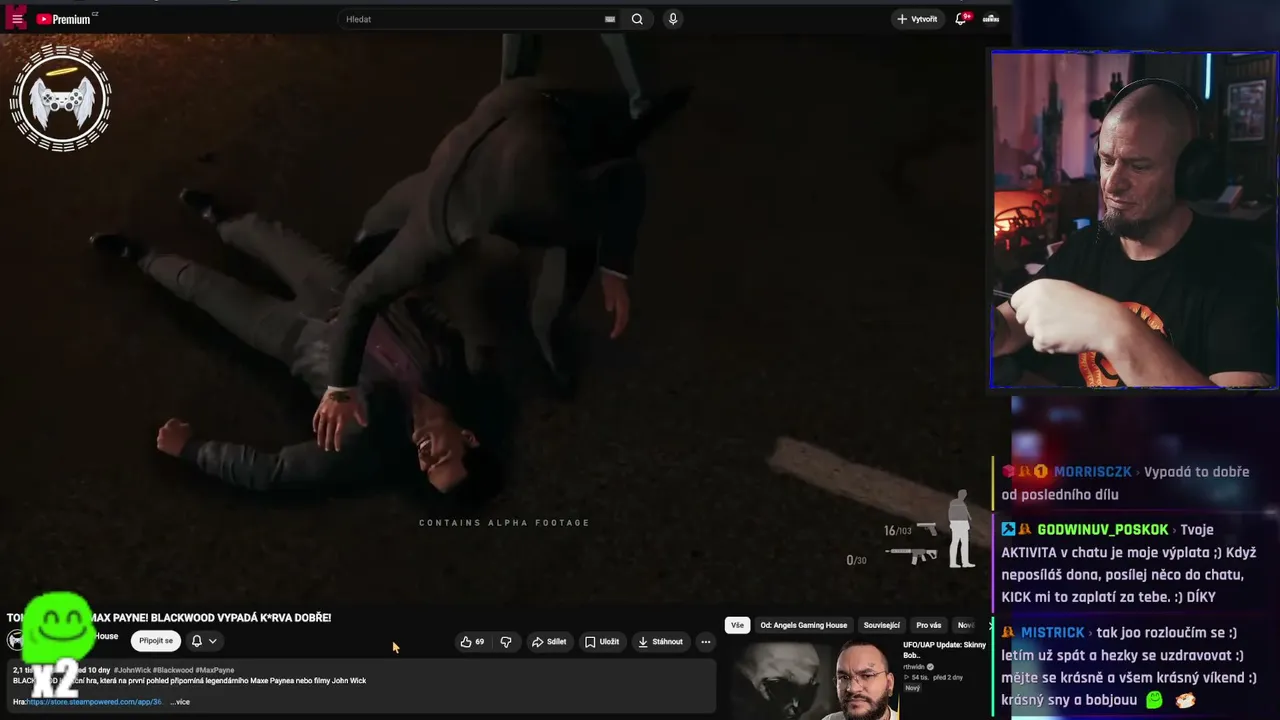Open more actions three-dot menu
The width and height of the screenshot is (1280, 720).
706,642
